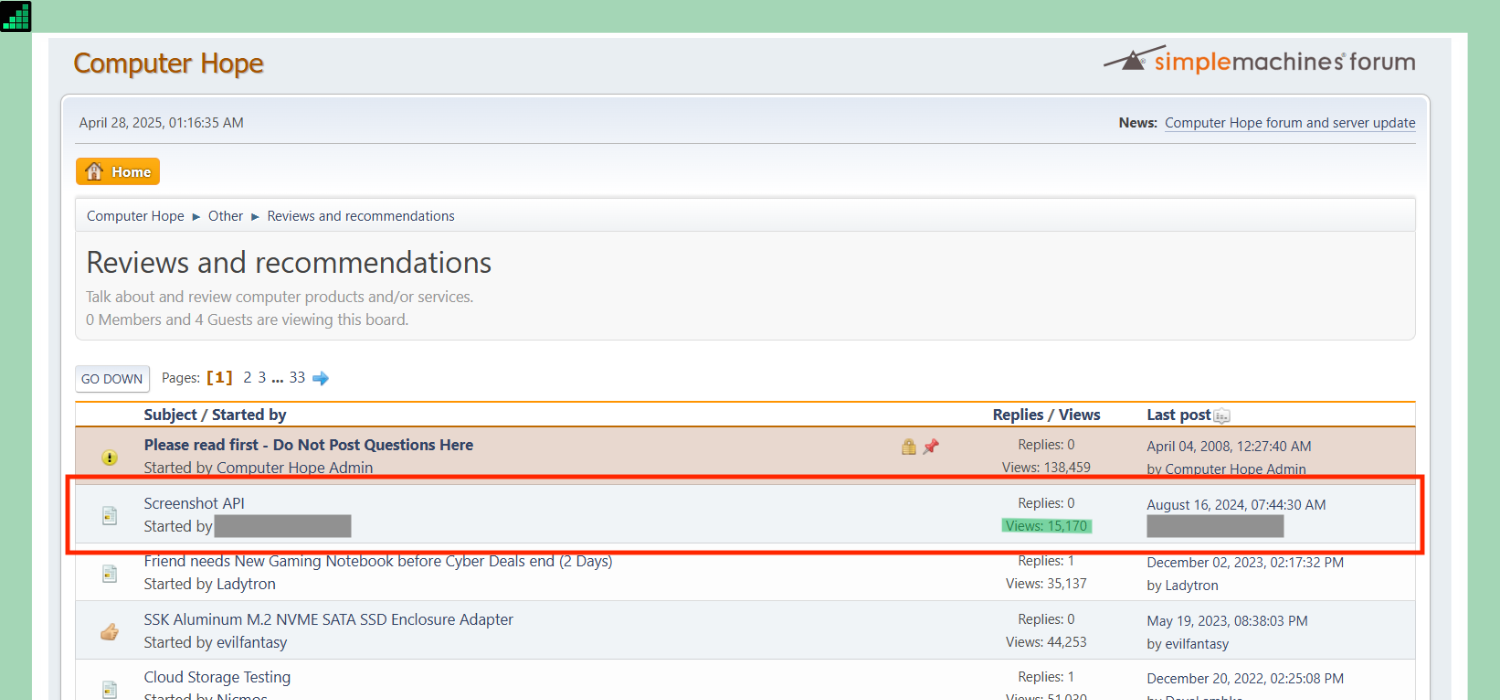
Task: Click the Home button with house icon
Action: click(x=118, y=172)
